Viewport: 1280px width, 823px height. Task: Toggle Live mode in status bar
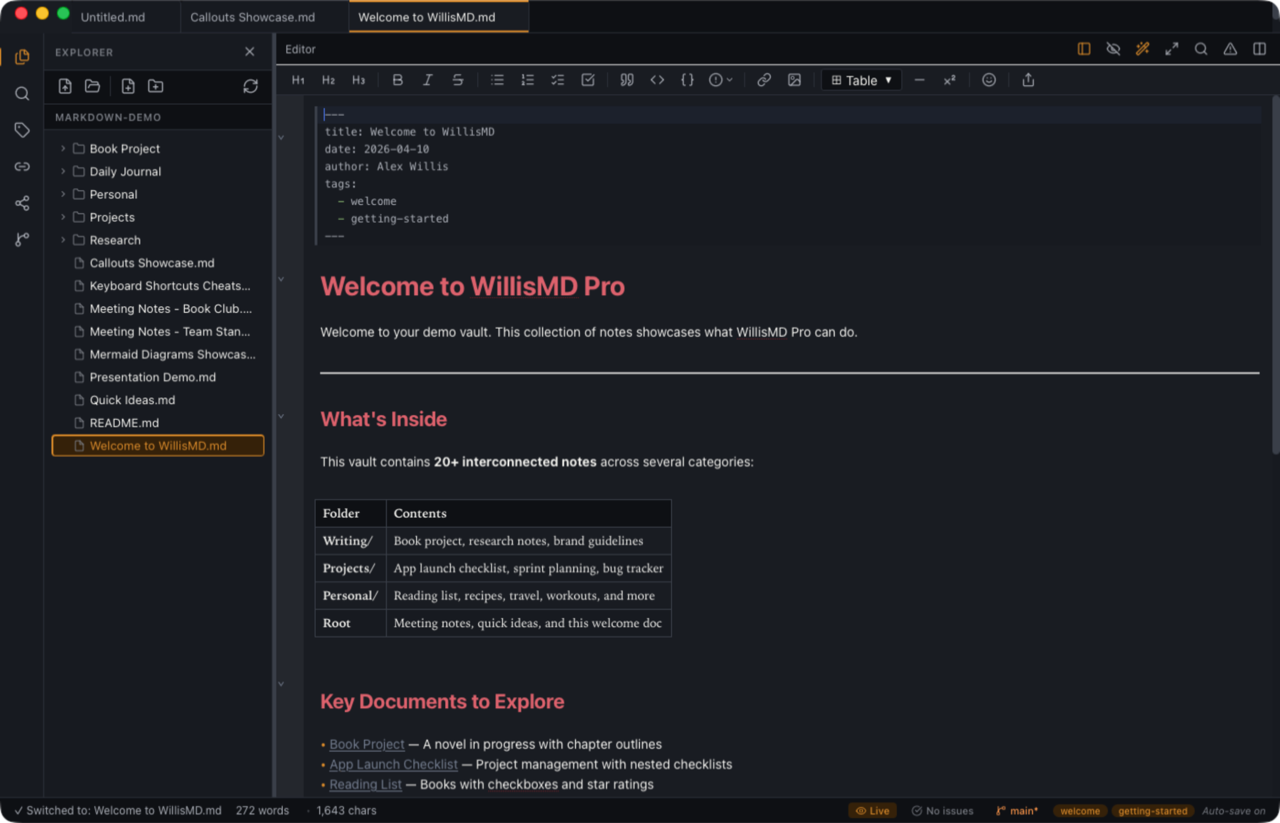[x=872, y=811]
